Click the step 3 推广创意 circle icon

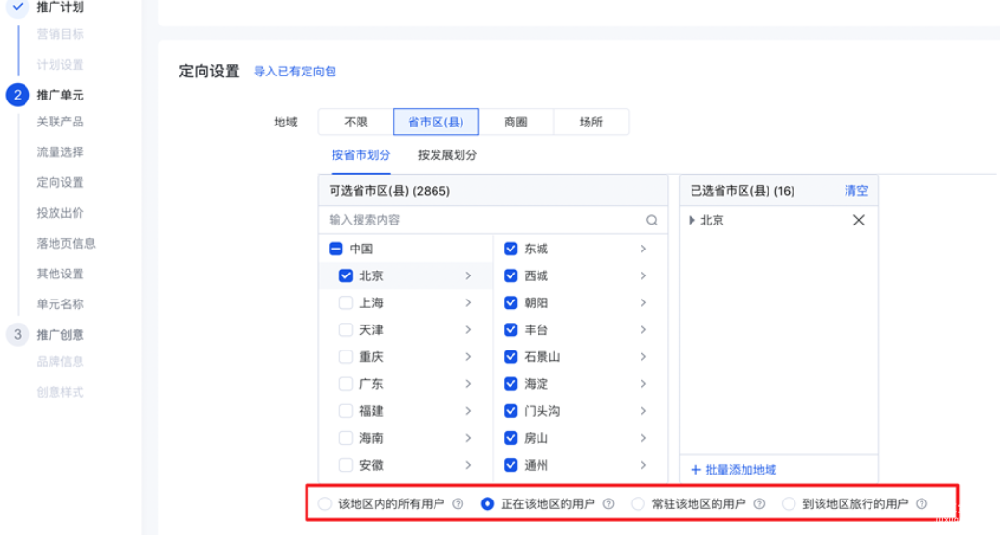click(17, 334)
